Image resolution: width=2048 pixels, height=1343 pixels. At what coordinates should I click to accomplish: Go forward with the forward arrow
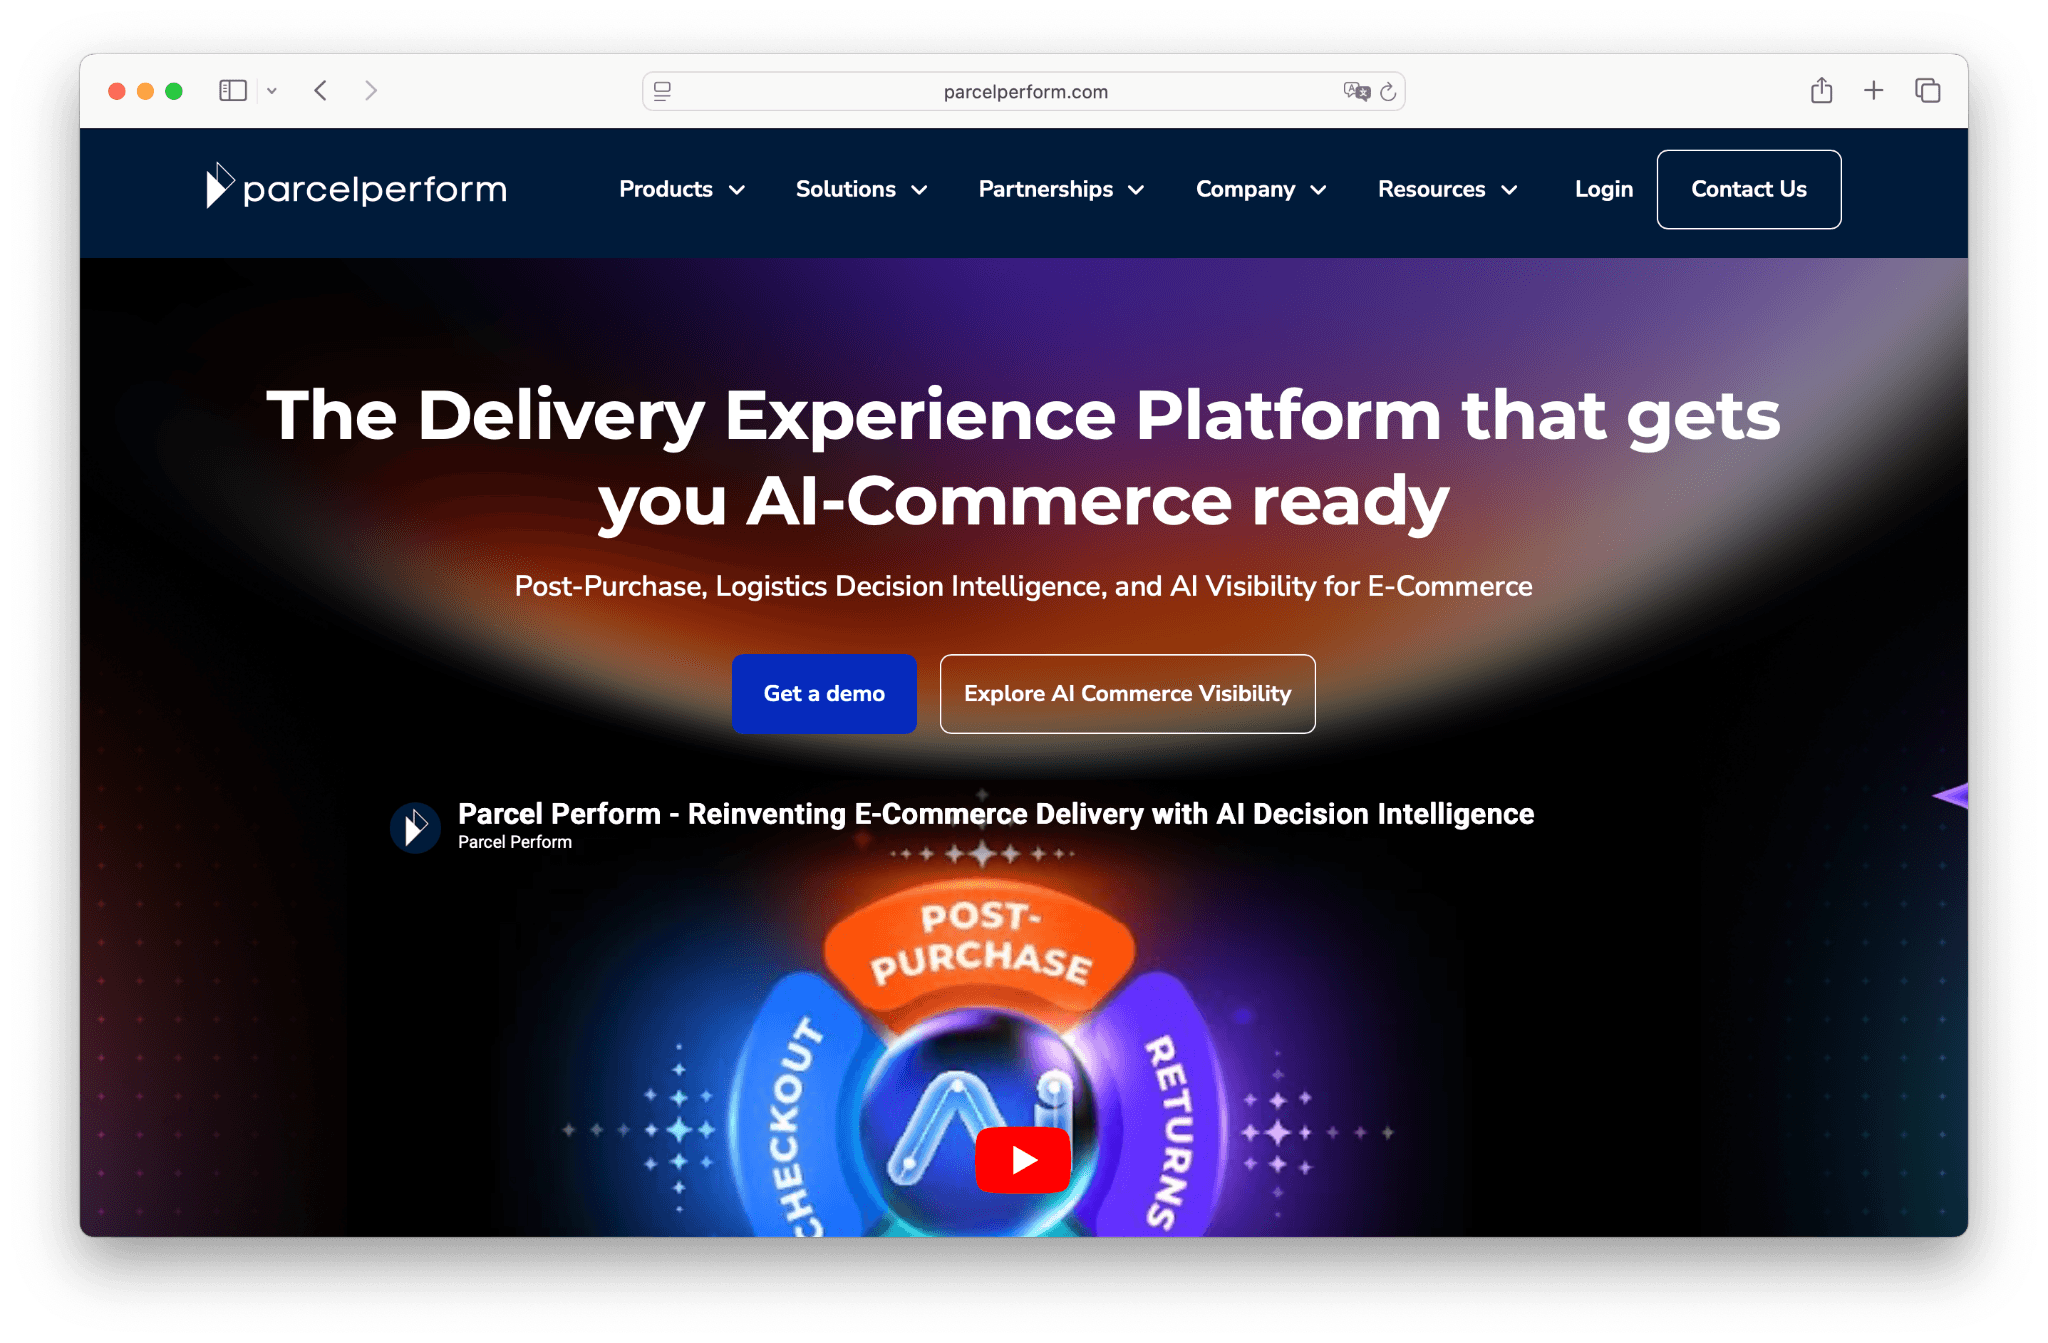click(x=371, y=91)
